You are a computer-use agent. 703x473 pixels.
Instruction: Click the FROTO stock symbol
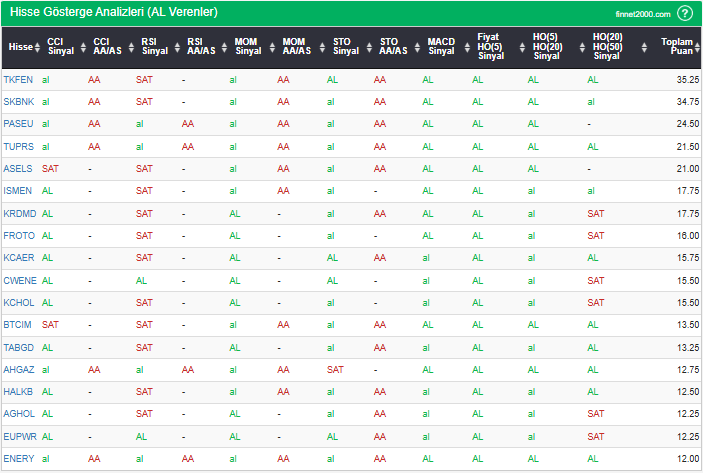click(x=18, y=236)
